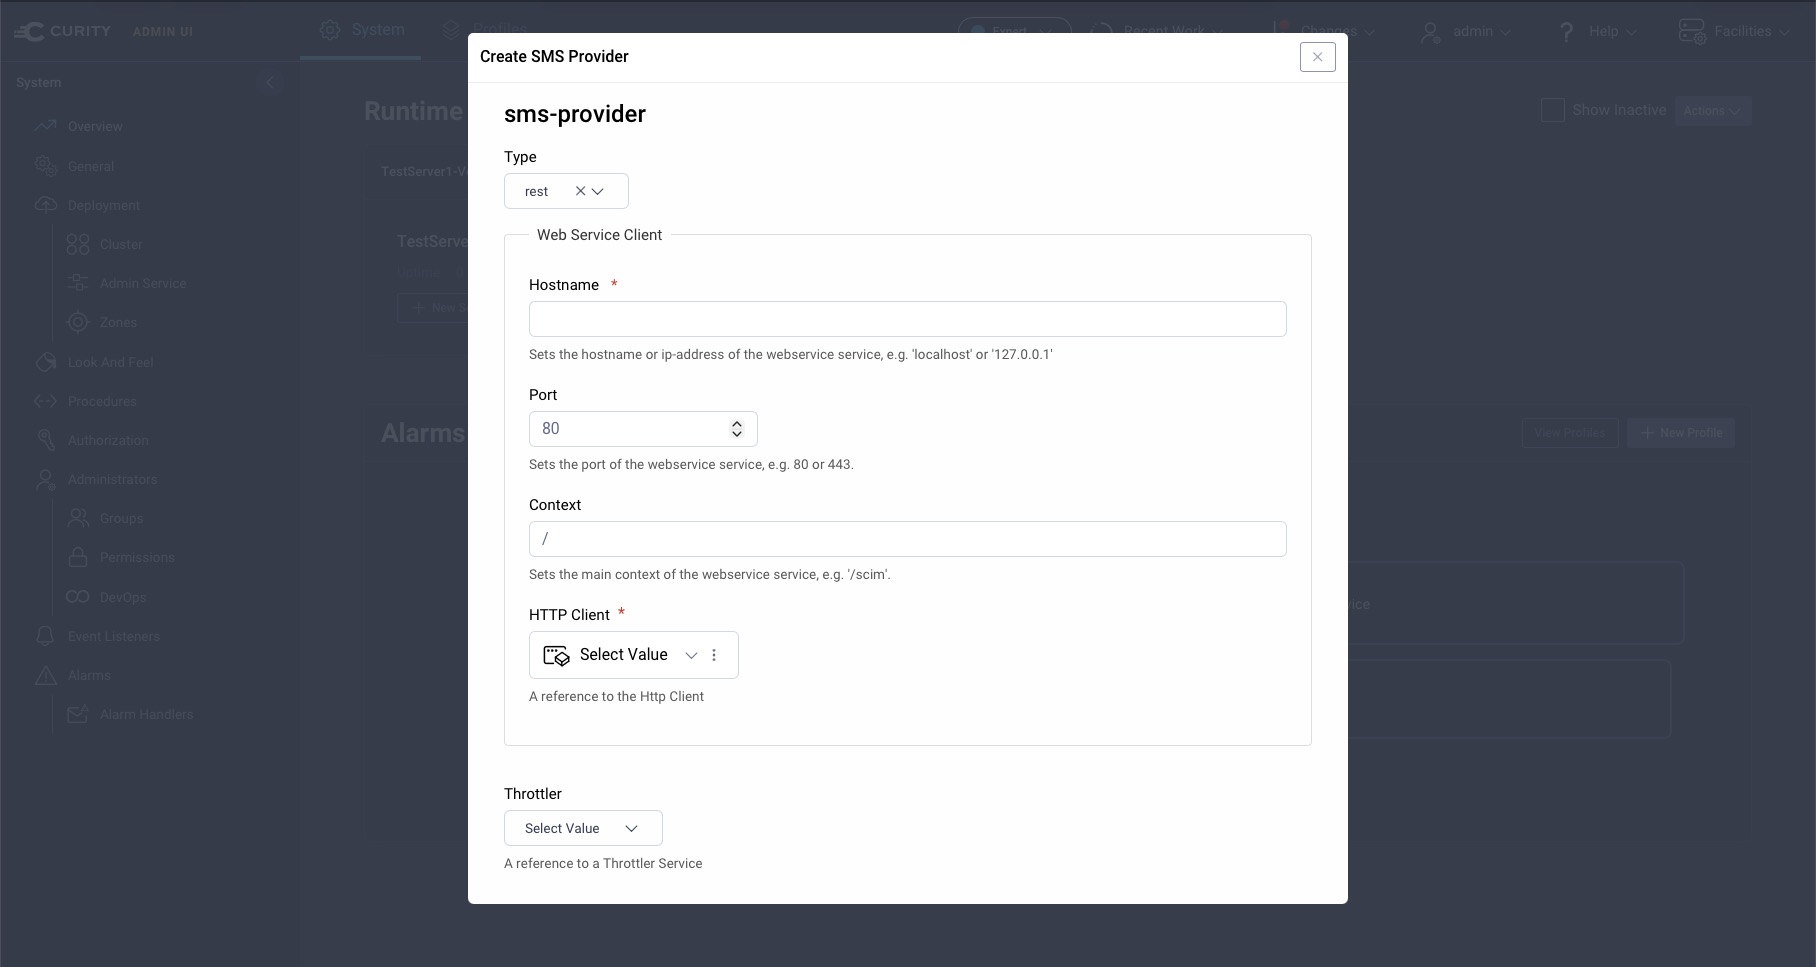Open the Help menu
Viewport: 1816px width, 967px height.
(x=1597, y=31)
